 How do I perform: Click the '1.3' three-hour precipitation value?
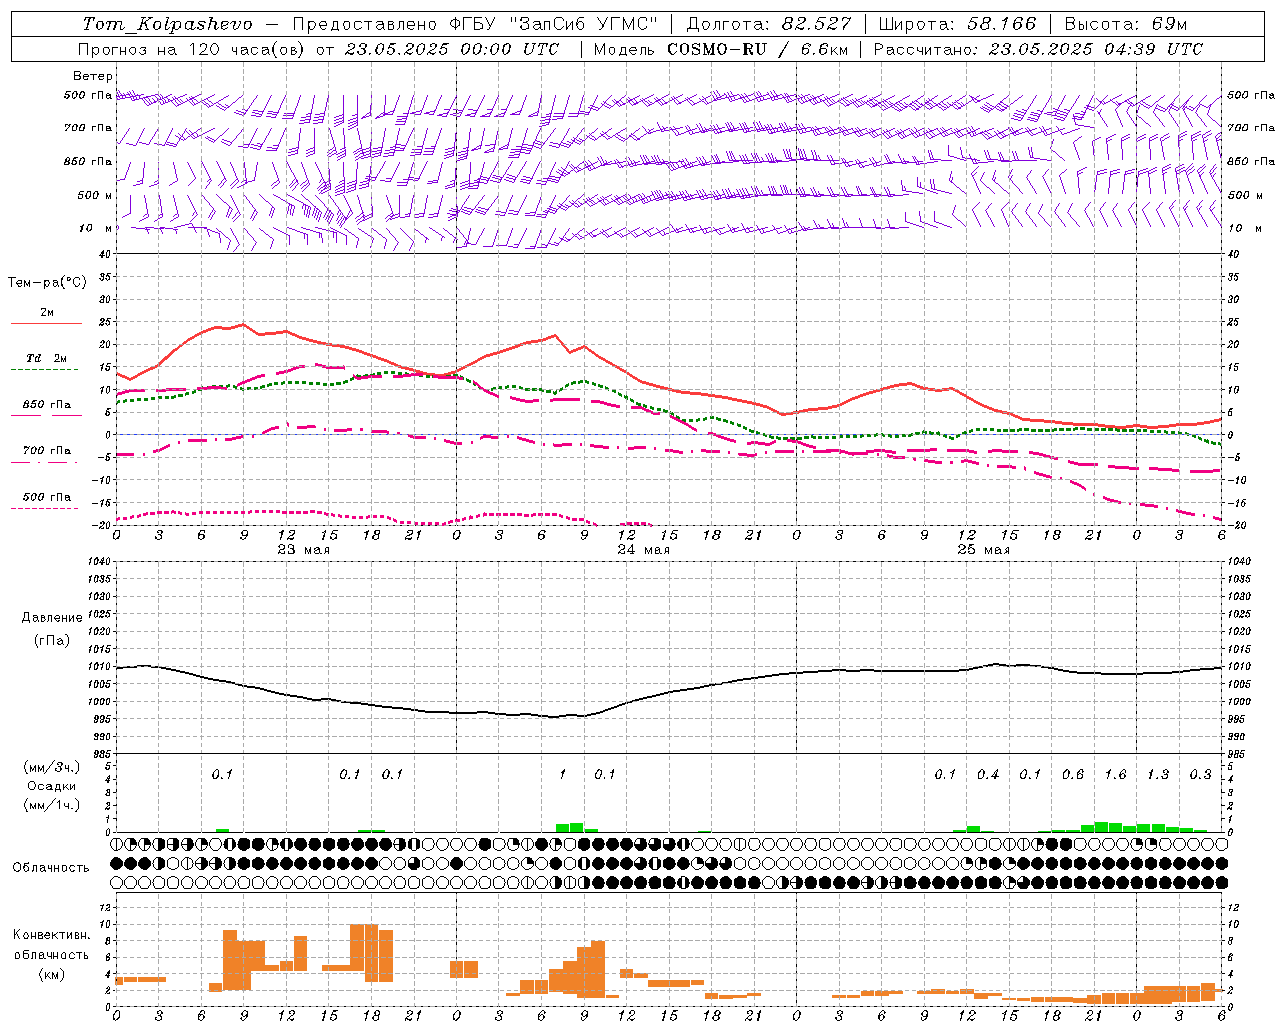point(1158,775)
